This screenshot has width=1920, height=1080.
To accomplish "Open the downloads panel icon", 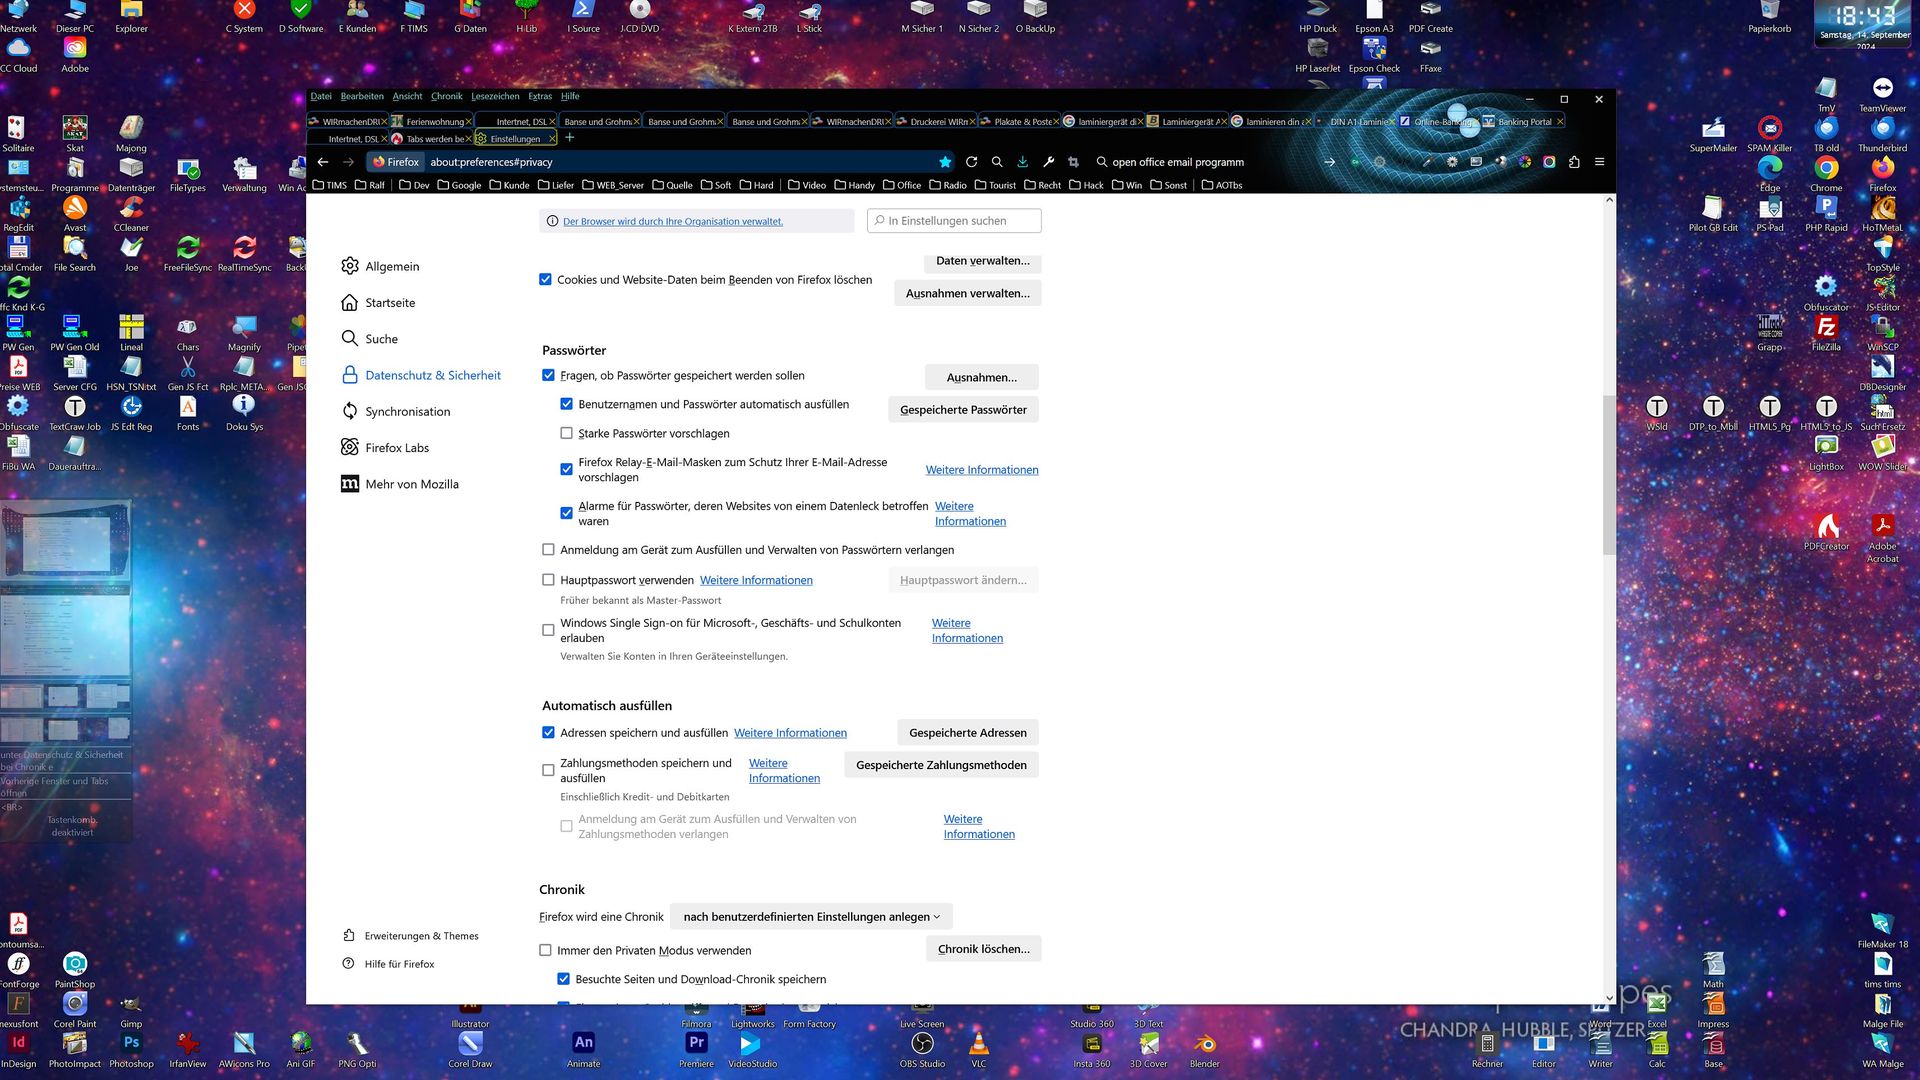I will (1022, 162).
